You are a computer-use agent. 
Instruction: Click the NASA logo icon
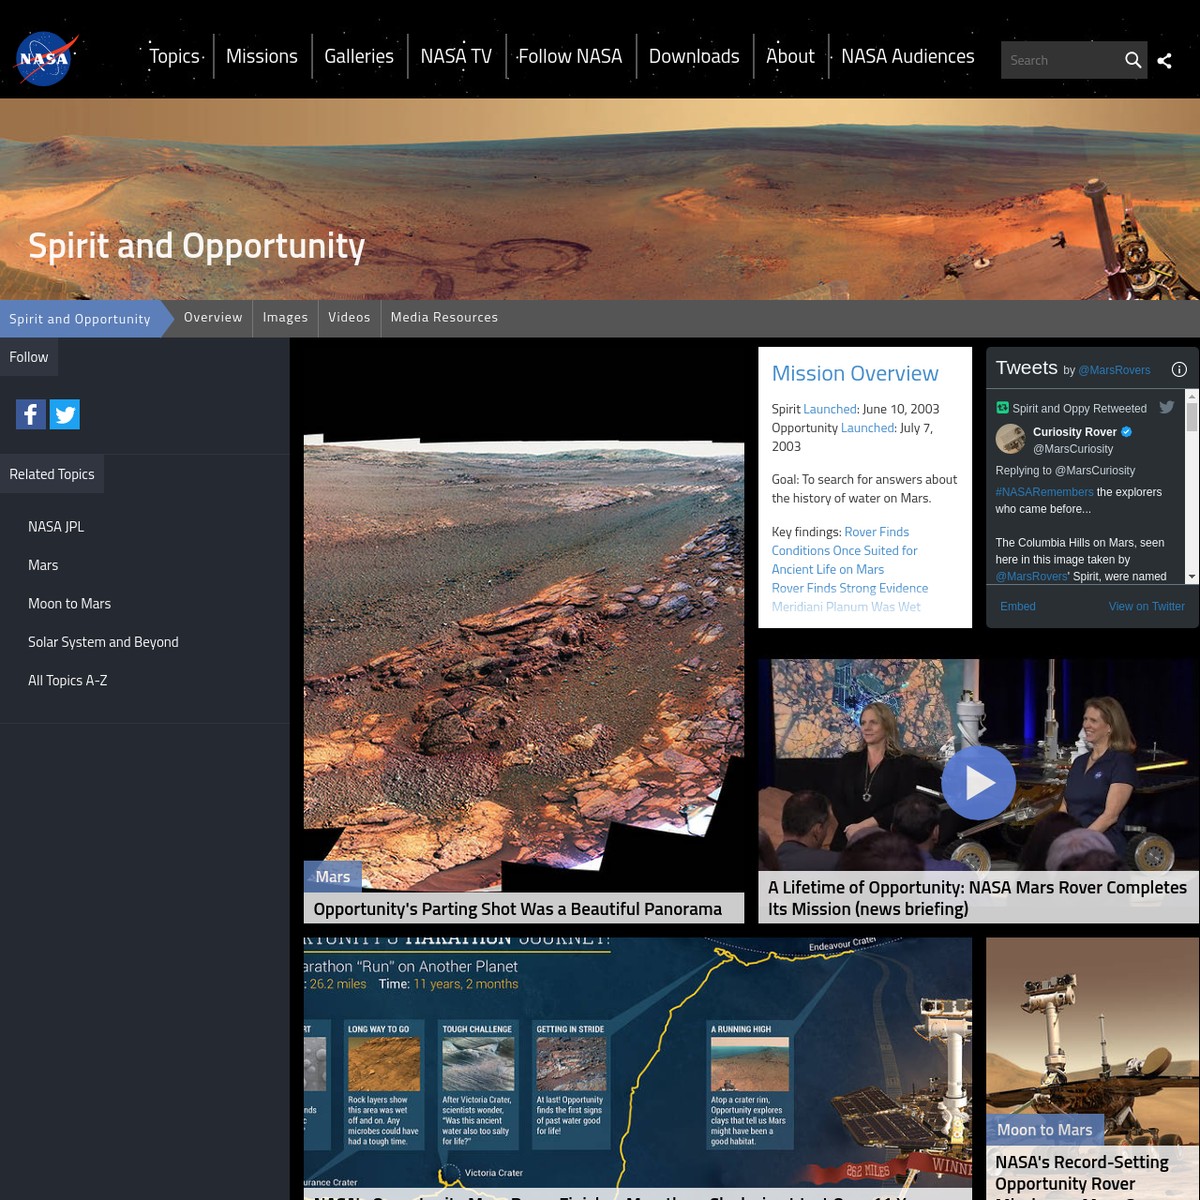point(46,59)
